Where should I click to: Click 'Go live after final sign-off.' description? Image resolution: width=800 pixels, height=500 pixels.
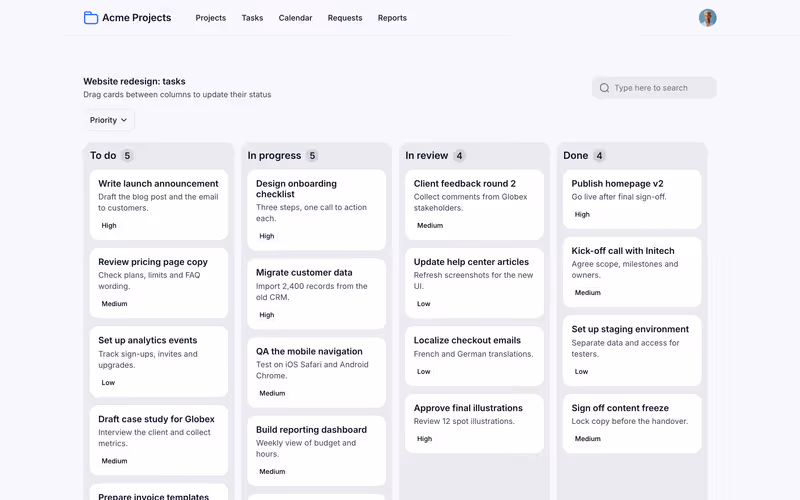click(x=619, y=196)
